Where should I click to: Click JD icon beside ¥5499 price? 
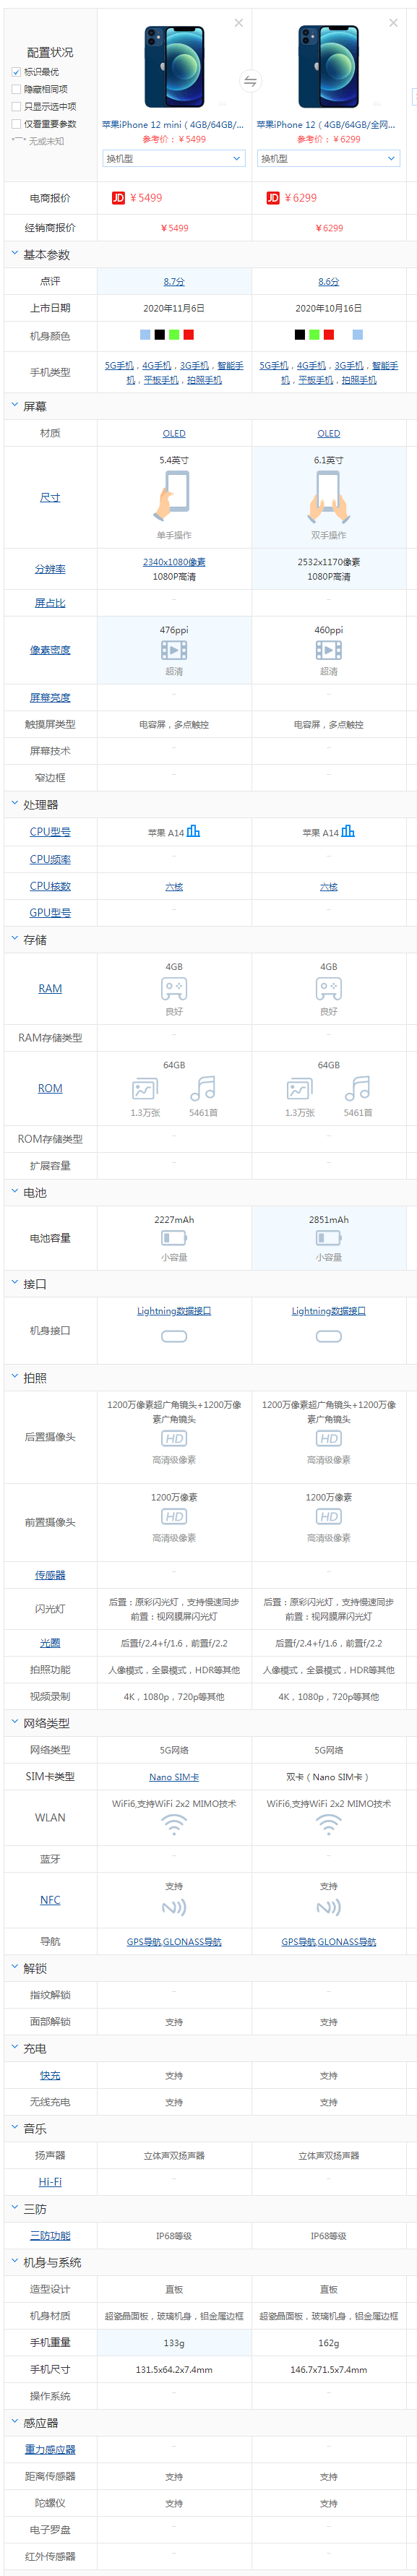click(118, 198)
